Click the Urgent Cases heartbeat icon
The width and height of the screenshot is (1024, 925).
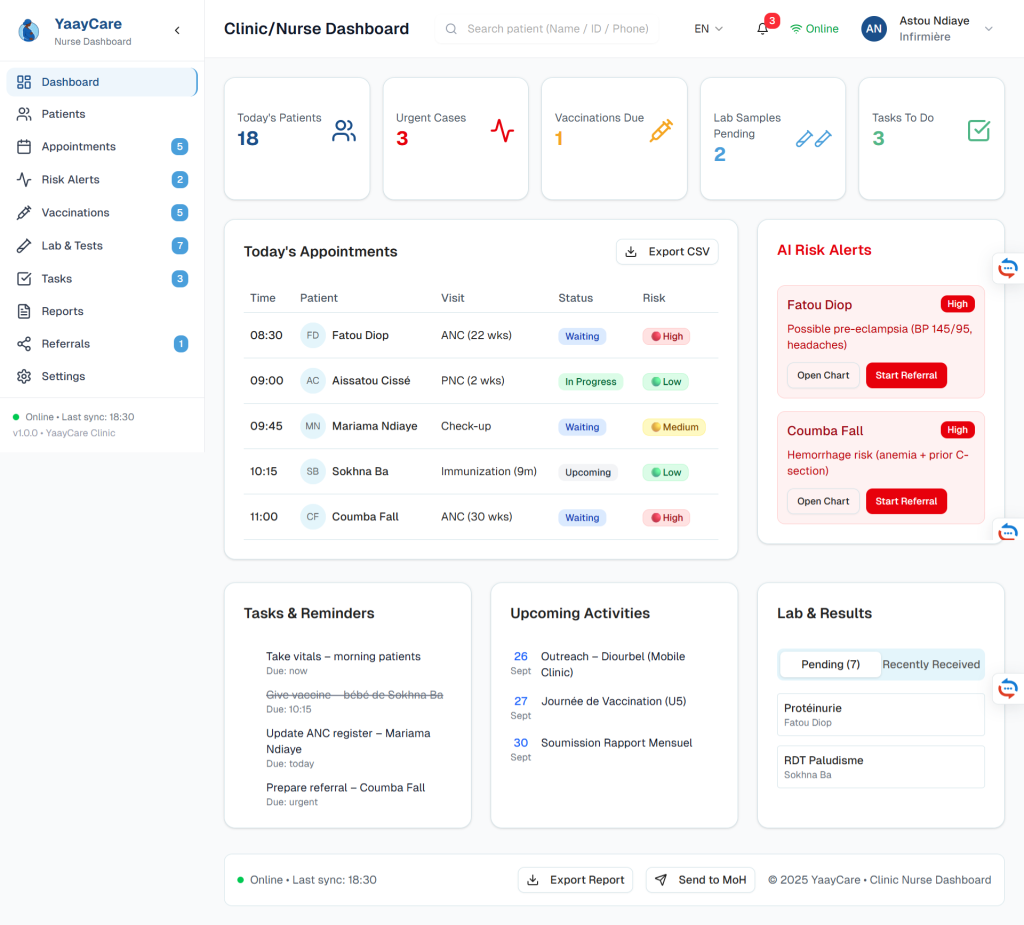click(x=502, y=131)
